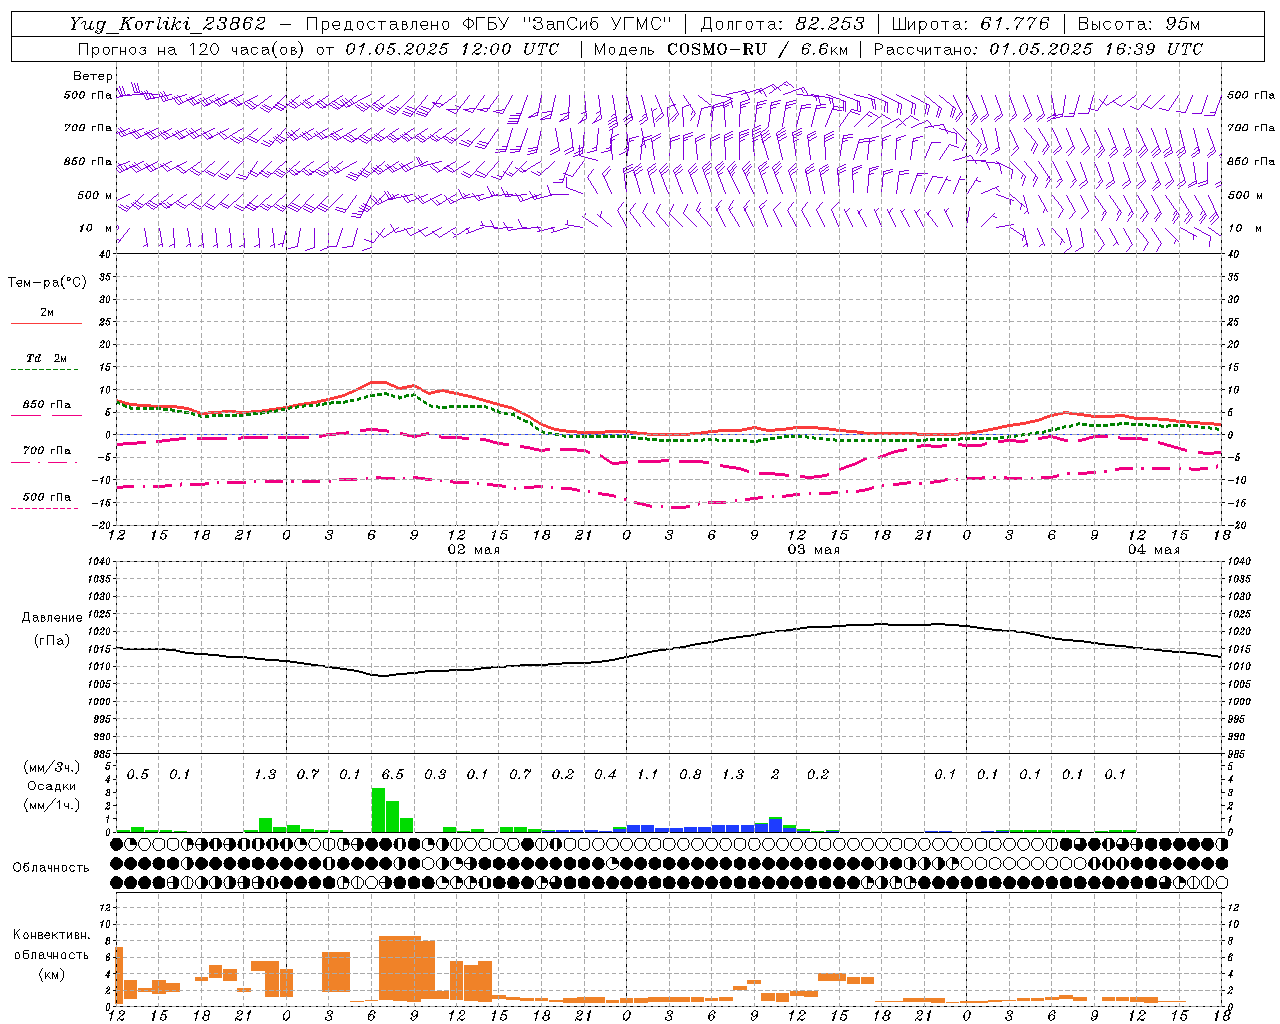The width and height of the screenshot is (1280, 1024).
Task: Click the Тем-ра(°C) temperature panel label
Action: tap(47, 283)
